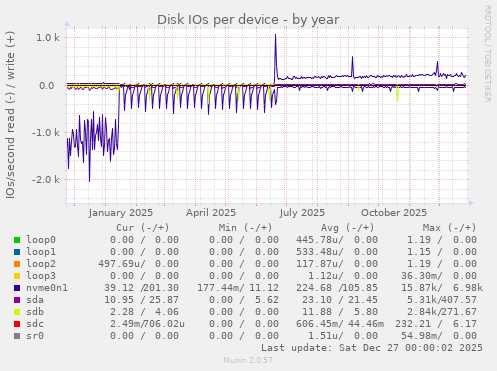Click the 1.0 k y-axis label
The width and height of the screenshot is (497, 371).
pyautogui.click(x=48, y=38)
